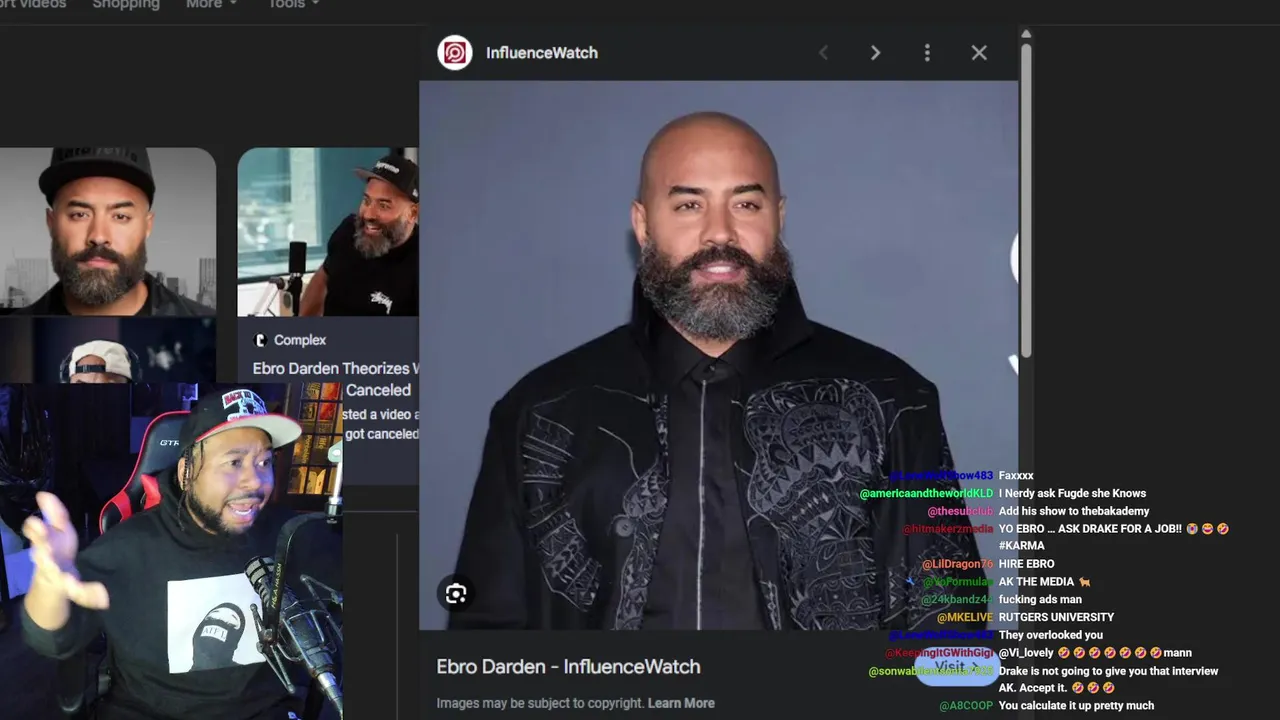Click the preview panel scrollbar thumb

point(1025,198)
